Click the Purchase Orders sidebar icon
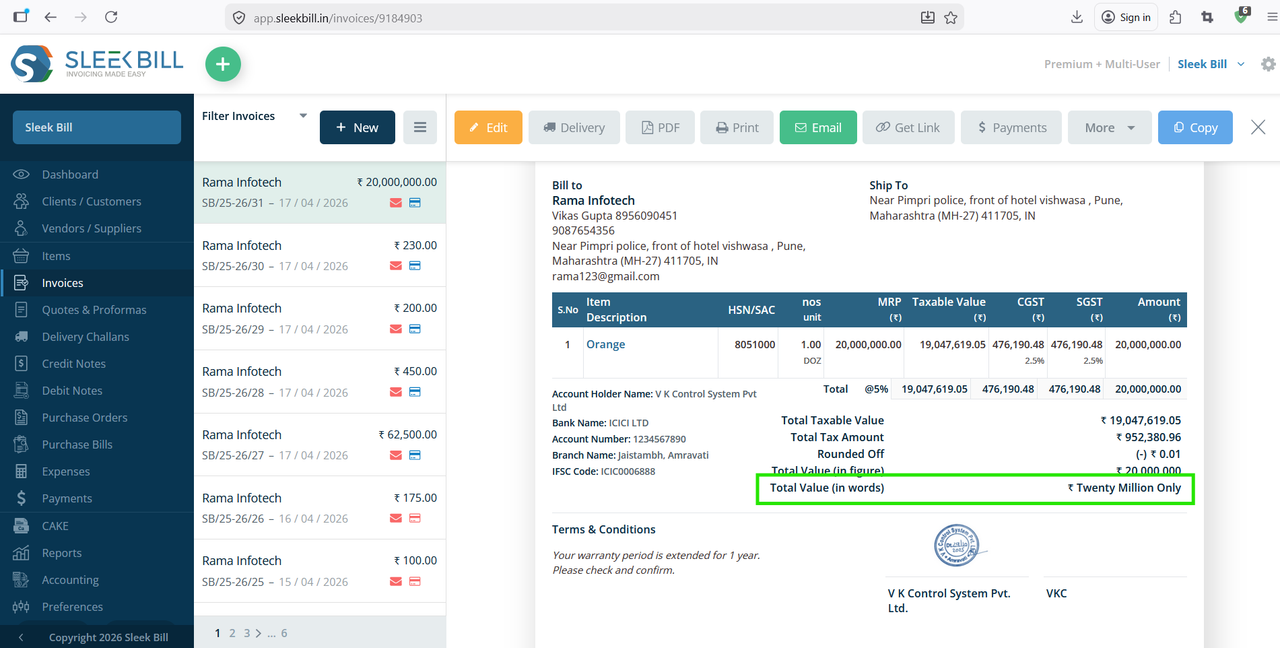Image resolution: width=1280 pixels, height=648 pixels. (x=21, y=418)
